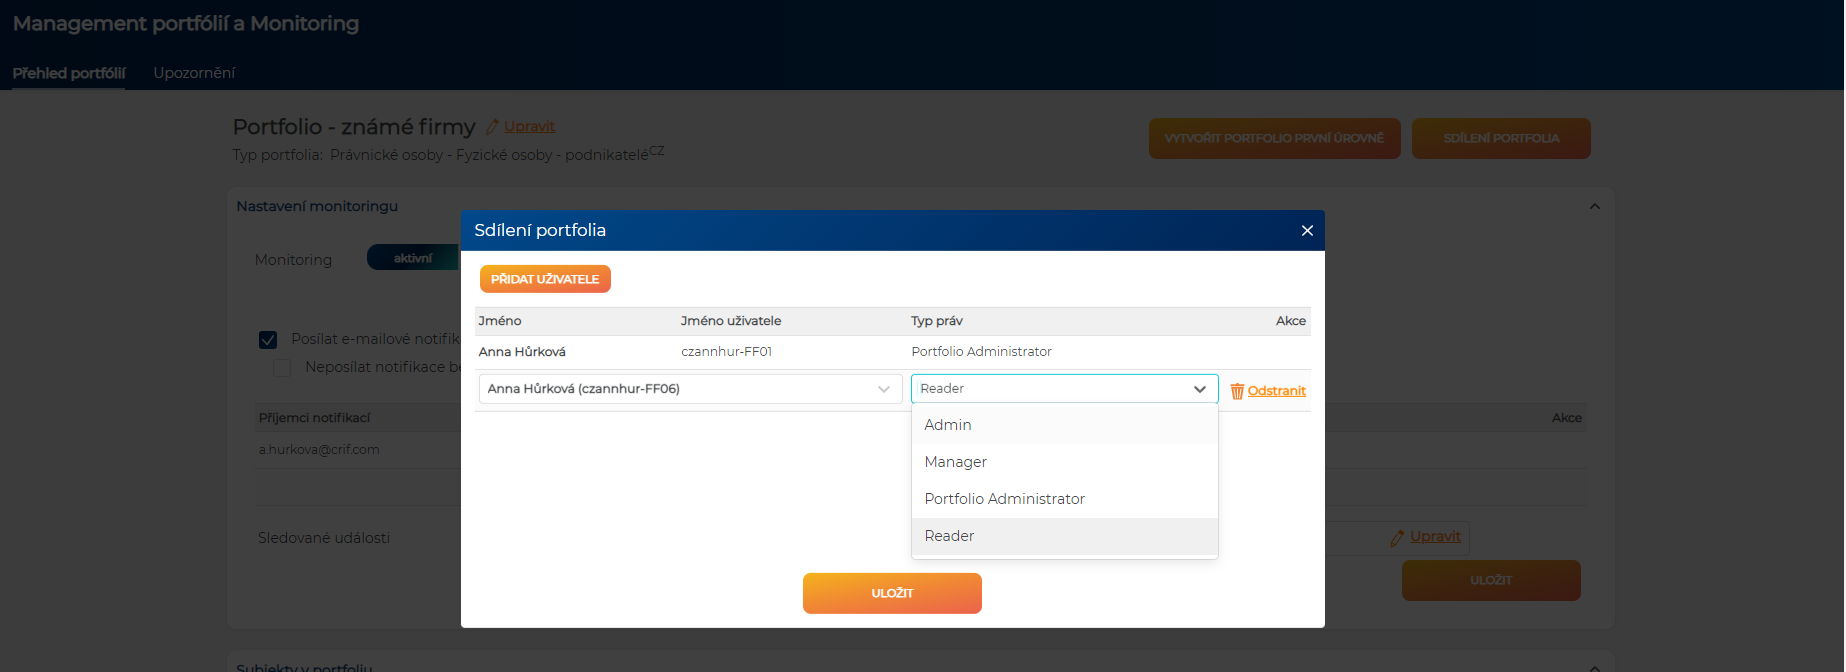Uncheck Posílat e-mailové notifikace checkbox

pos(268,340)
